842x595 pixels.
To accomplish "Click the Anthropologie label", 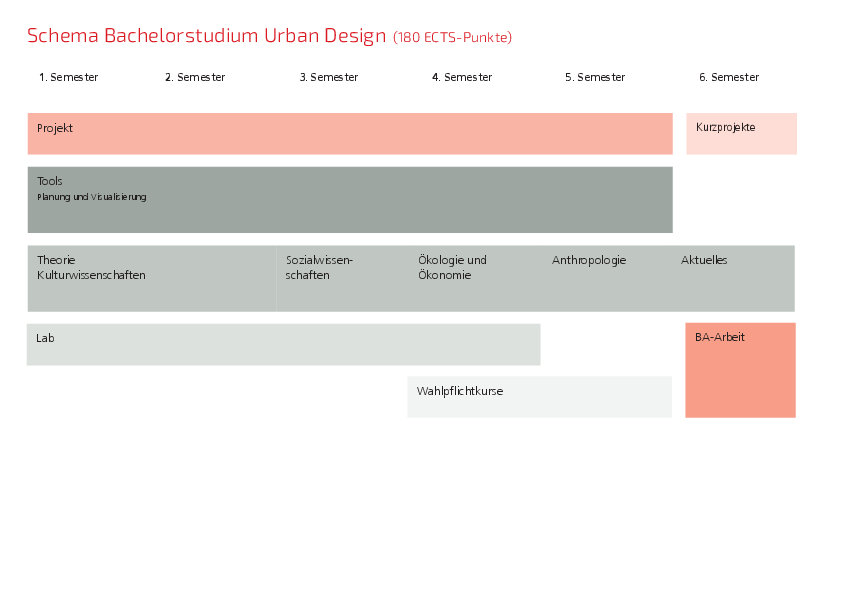I will pyautogui.click(x=589, y=260).
